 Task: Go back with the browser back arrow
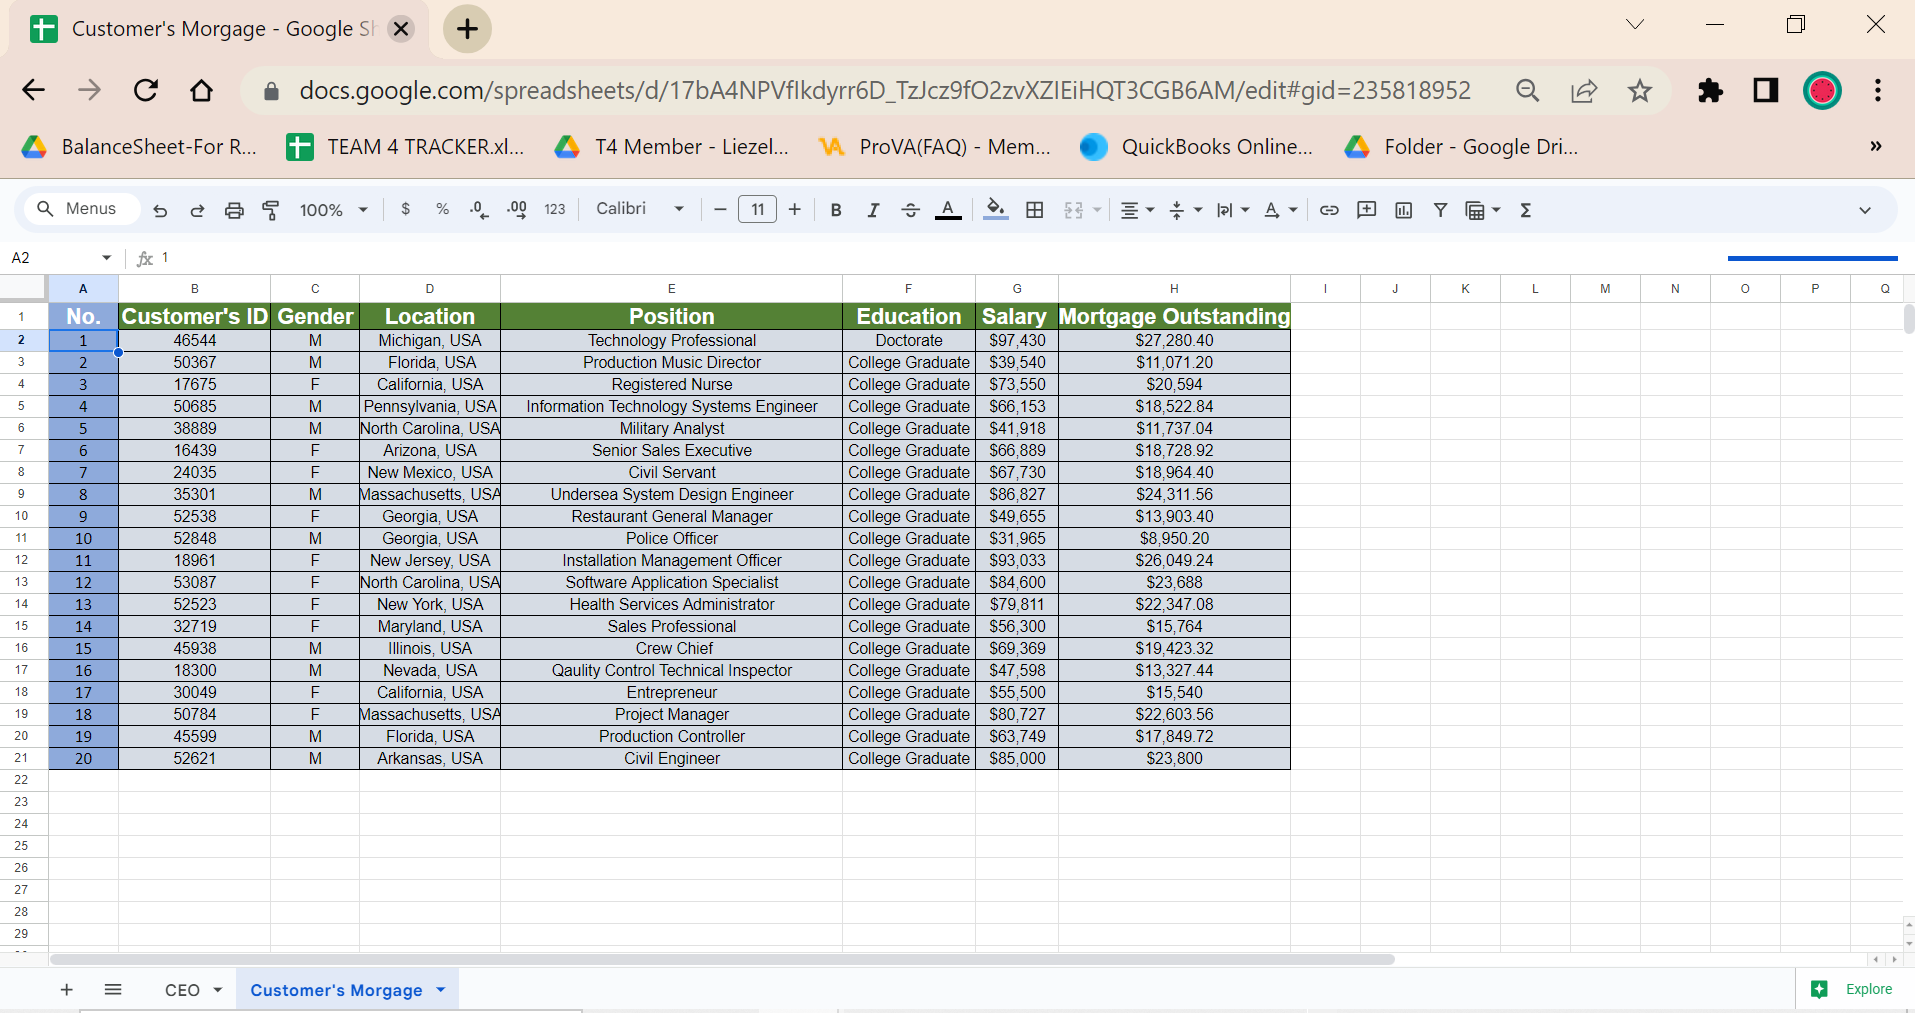pos(34,91)
